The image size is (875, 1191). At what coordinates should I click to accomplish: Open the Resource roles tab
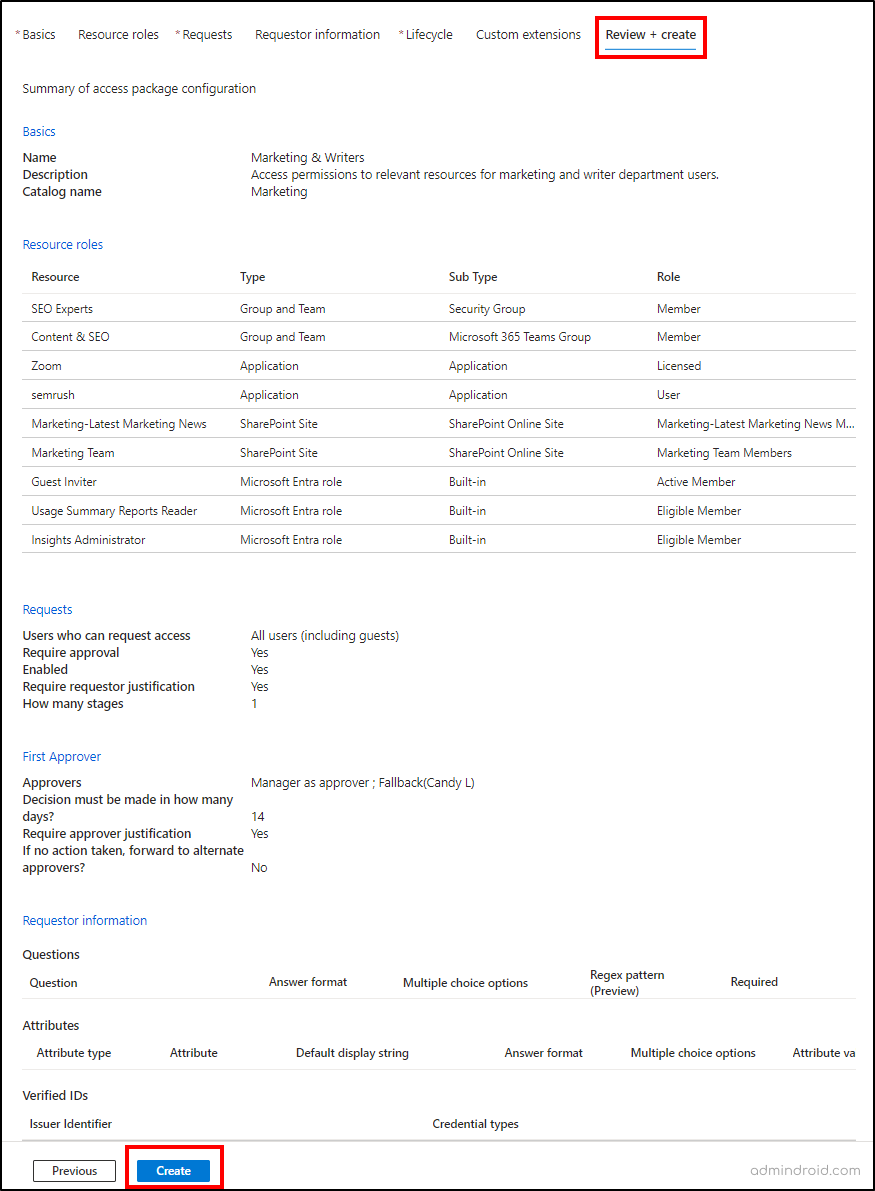(117, 34)
